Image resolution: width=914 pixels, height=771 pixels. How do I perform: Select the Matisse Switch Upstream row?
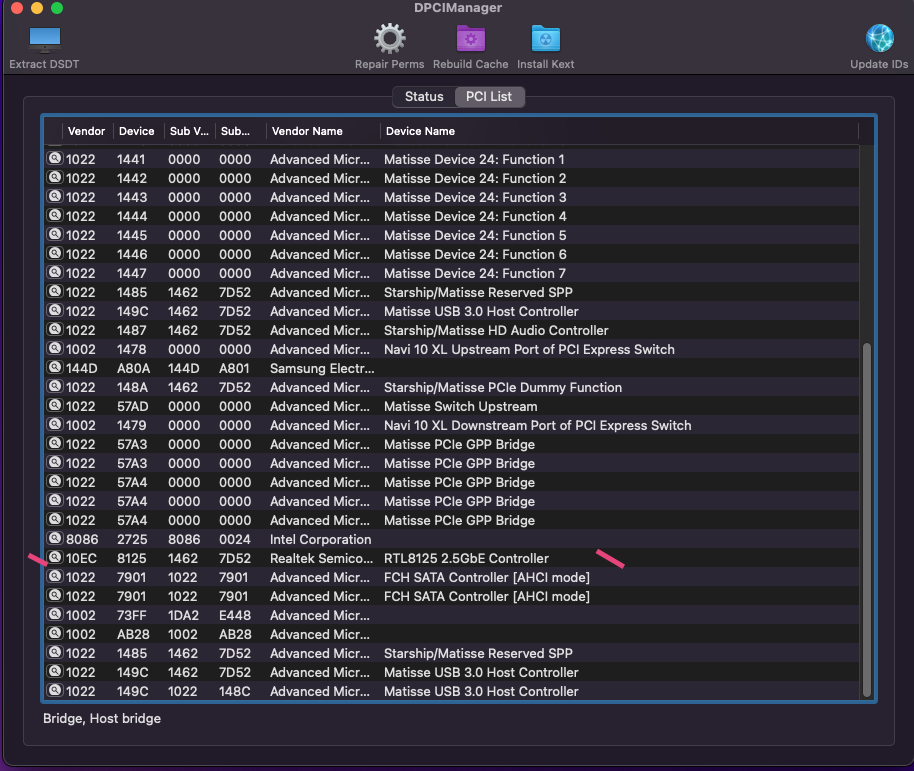[460, 406]
